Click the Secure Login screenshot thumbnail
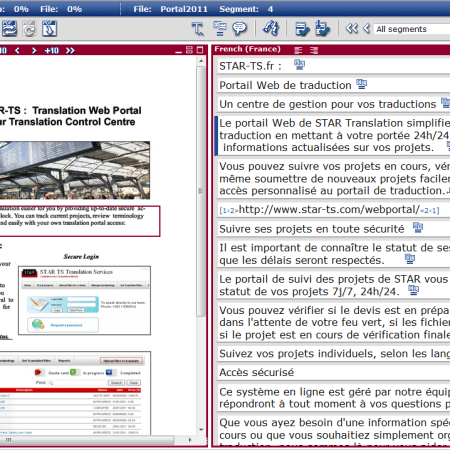 (x=84, y=300)
